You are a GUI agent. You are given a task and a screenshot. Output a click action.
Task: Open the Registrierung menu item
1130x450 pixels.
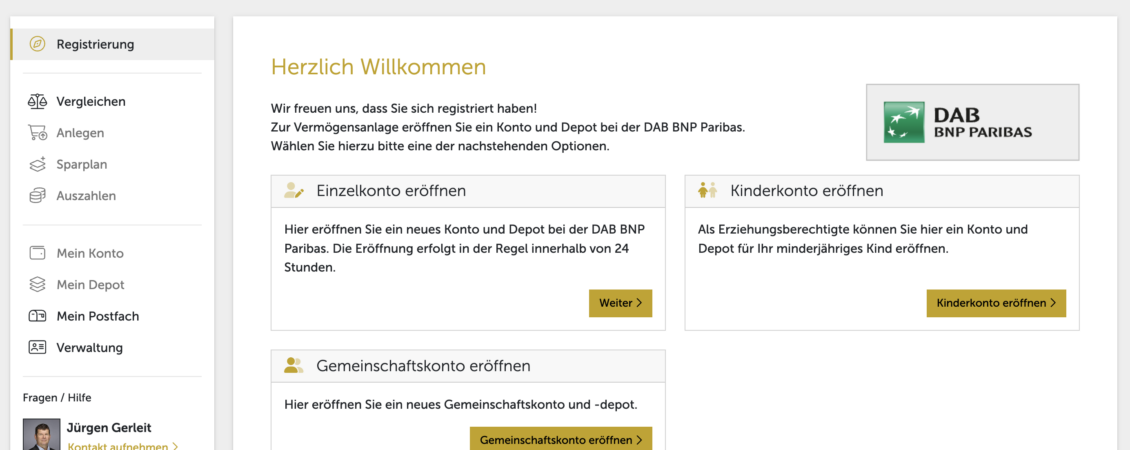pyautogui.click(x=112, y=44)
